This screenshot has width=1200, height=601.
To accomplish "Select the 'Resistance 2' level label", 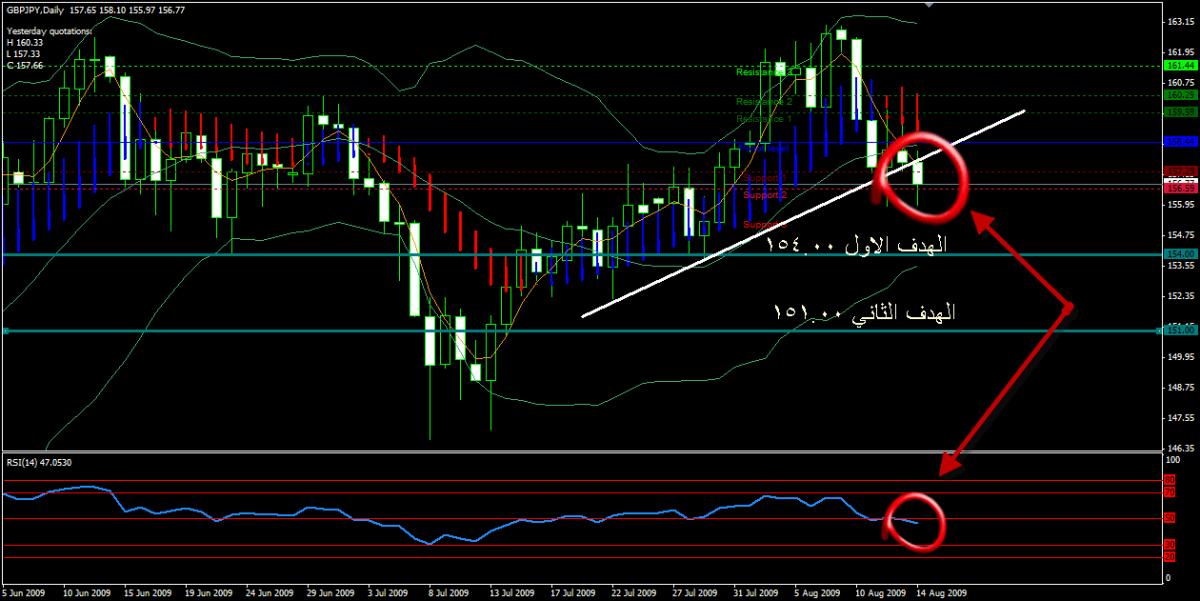I will coord(764,102).
